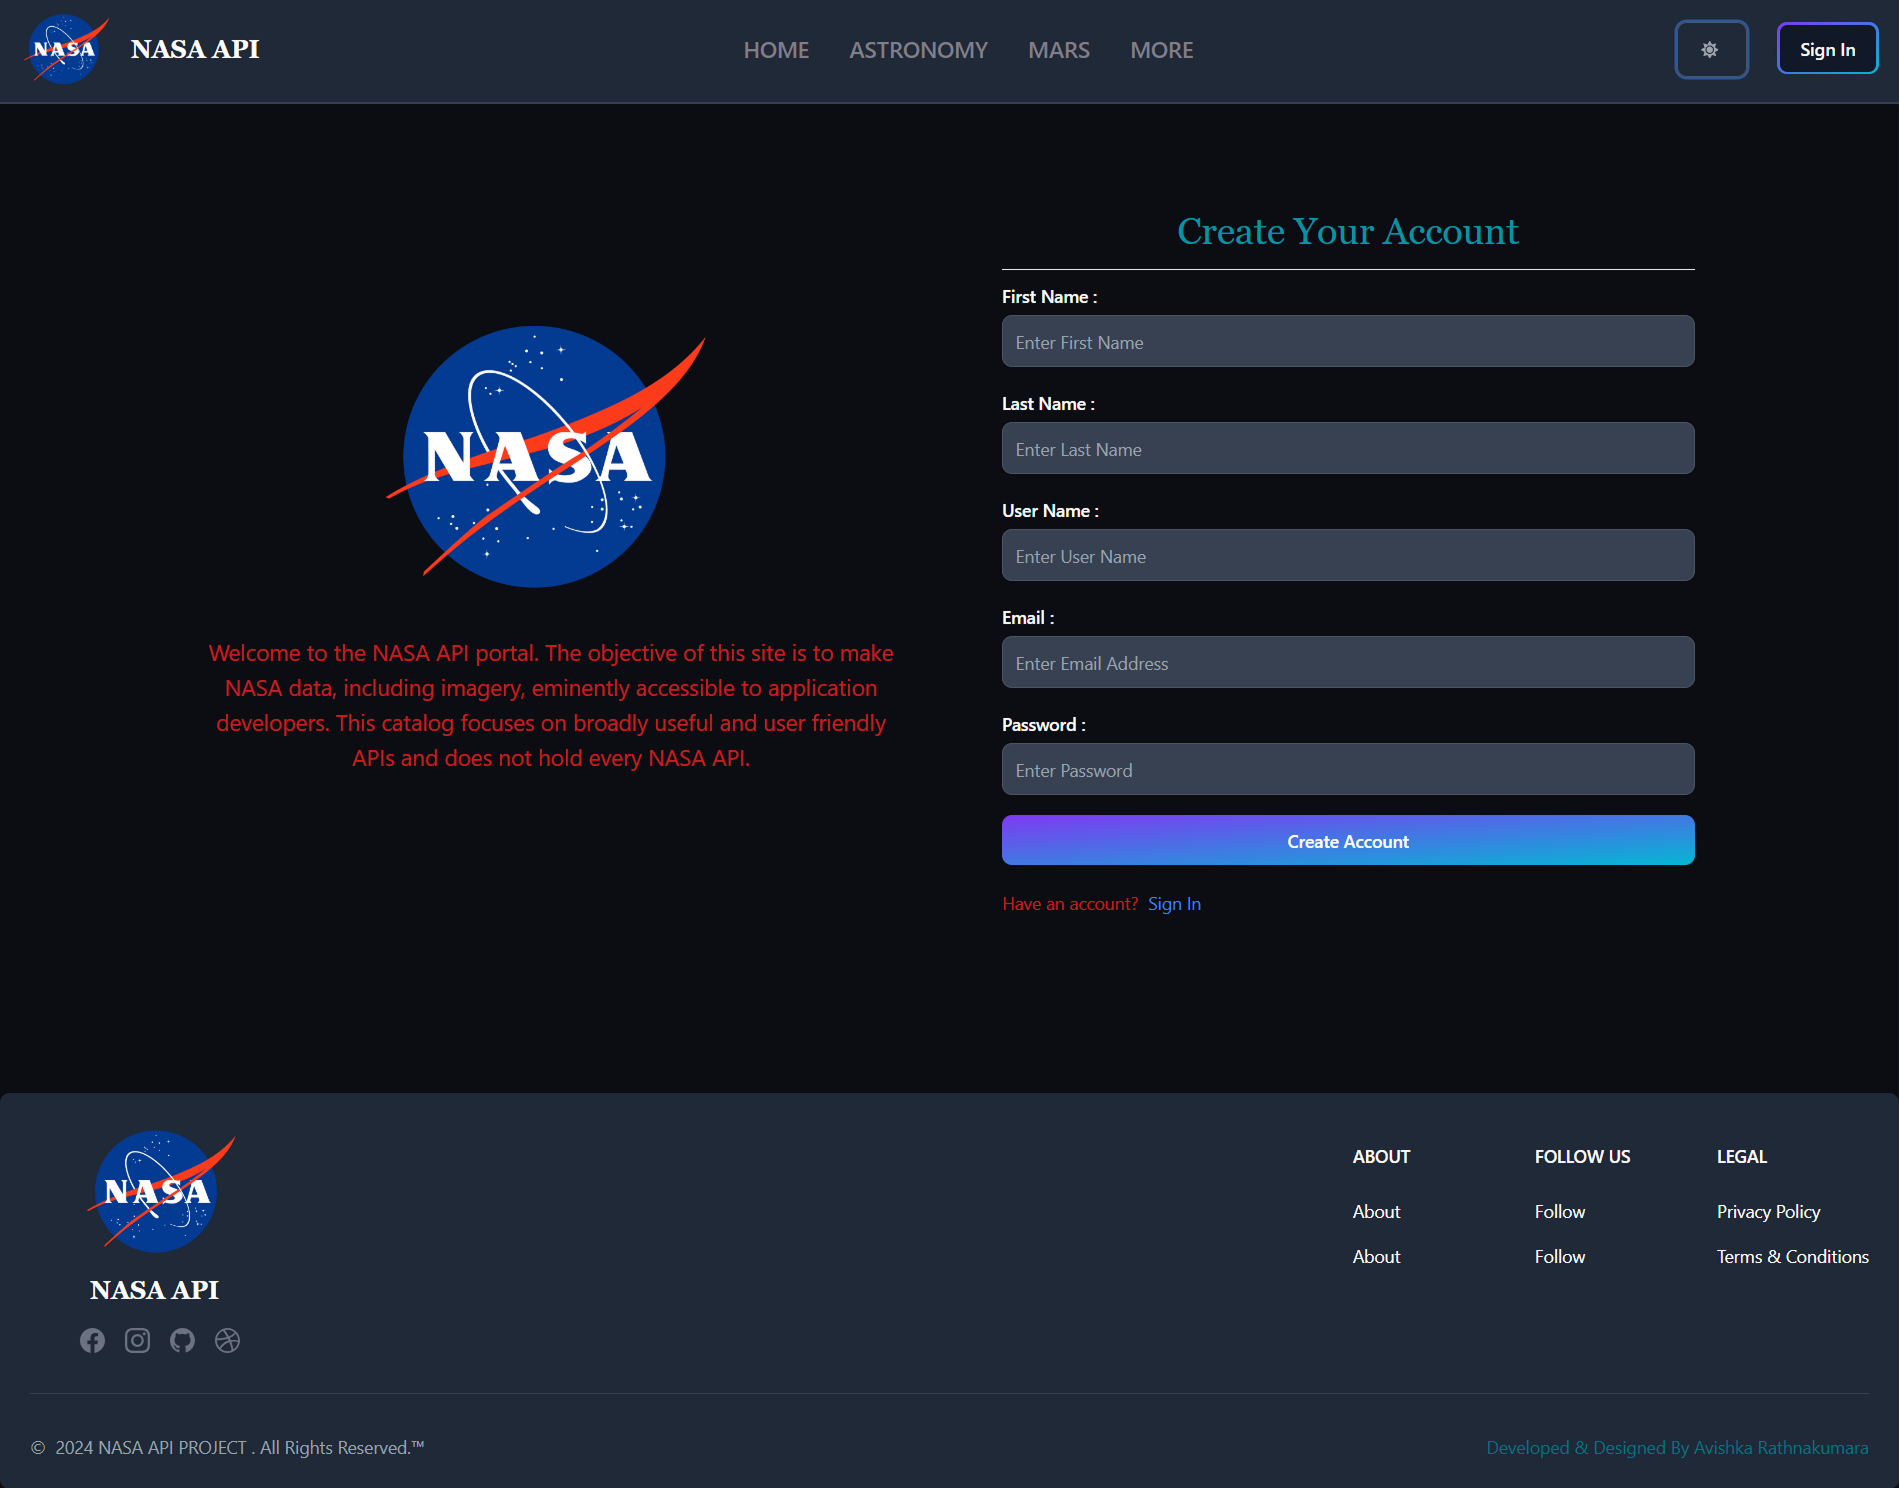Screen dimensions: 1899x1488
Task: Open the Instagram icon in the footer
Action: [137, 1341]
